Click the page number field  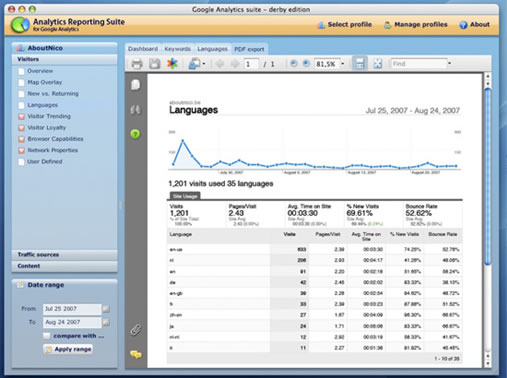coord(251,64)
